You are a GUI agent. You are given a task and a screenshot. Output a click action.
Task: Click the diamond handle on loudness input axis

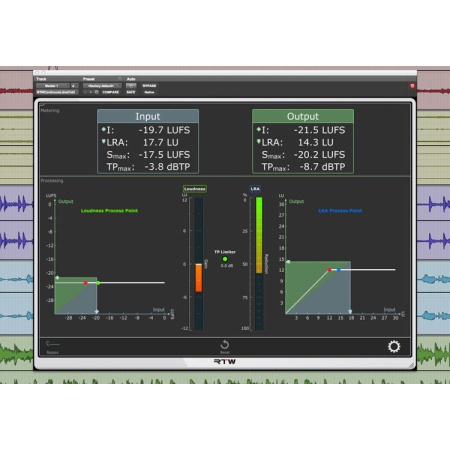97,312
